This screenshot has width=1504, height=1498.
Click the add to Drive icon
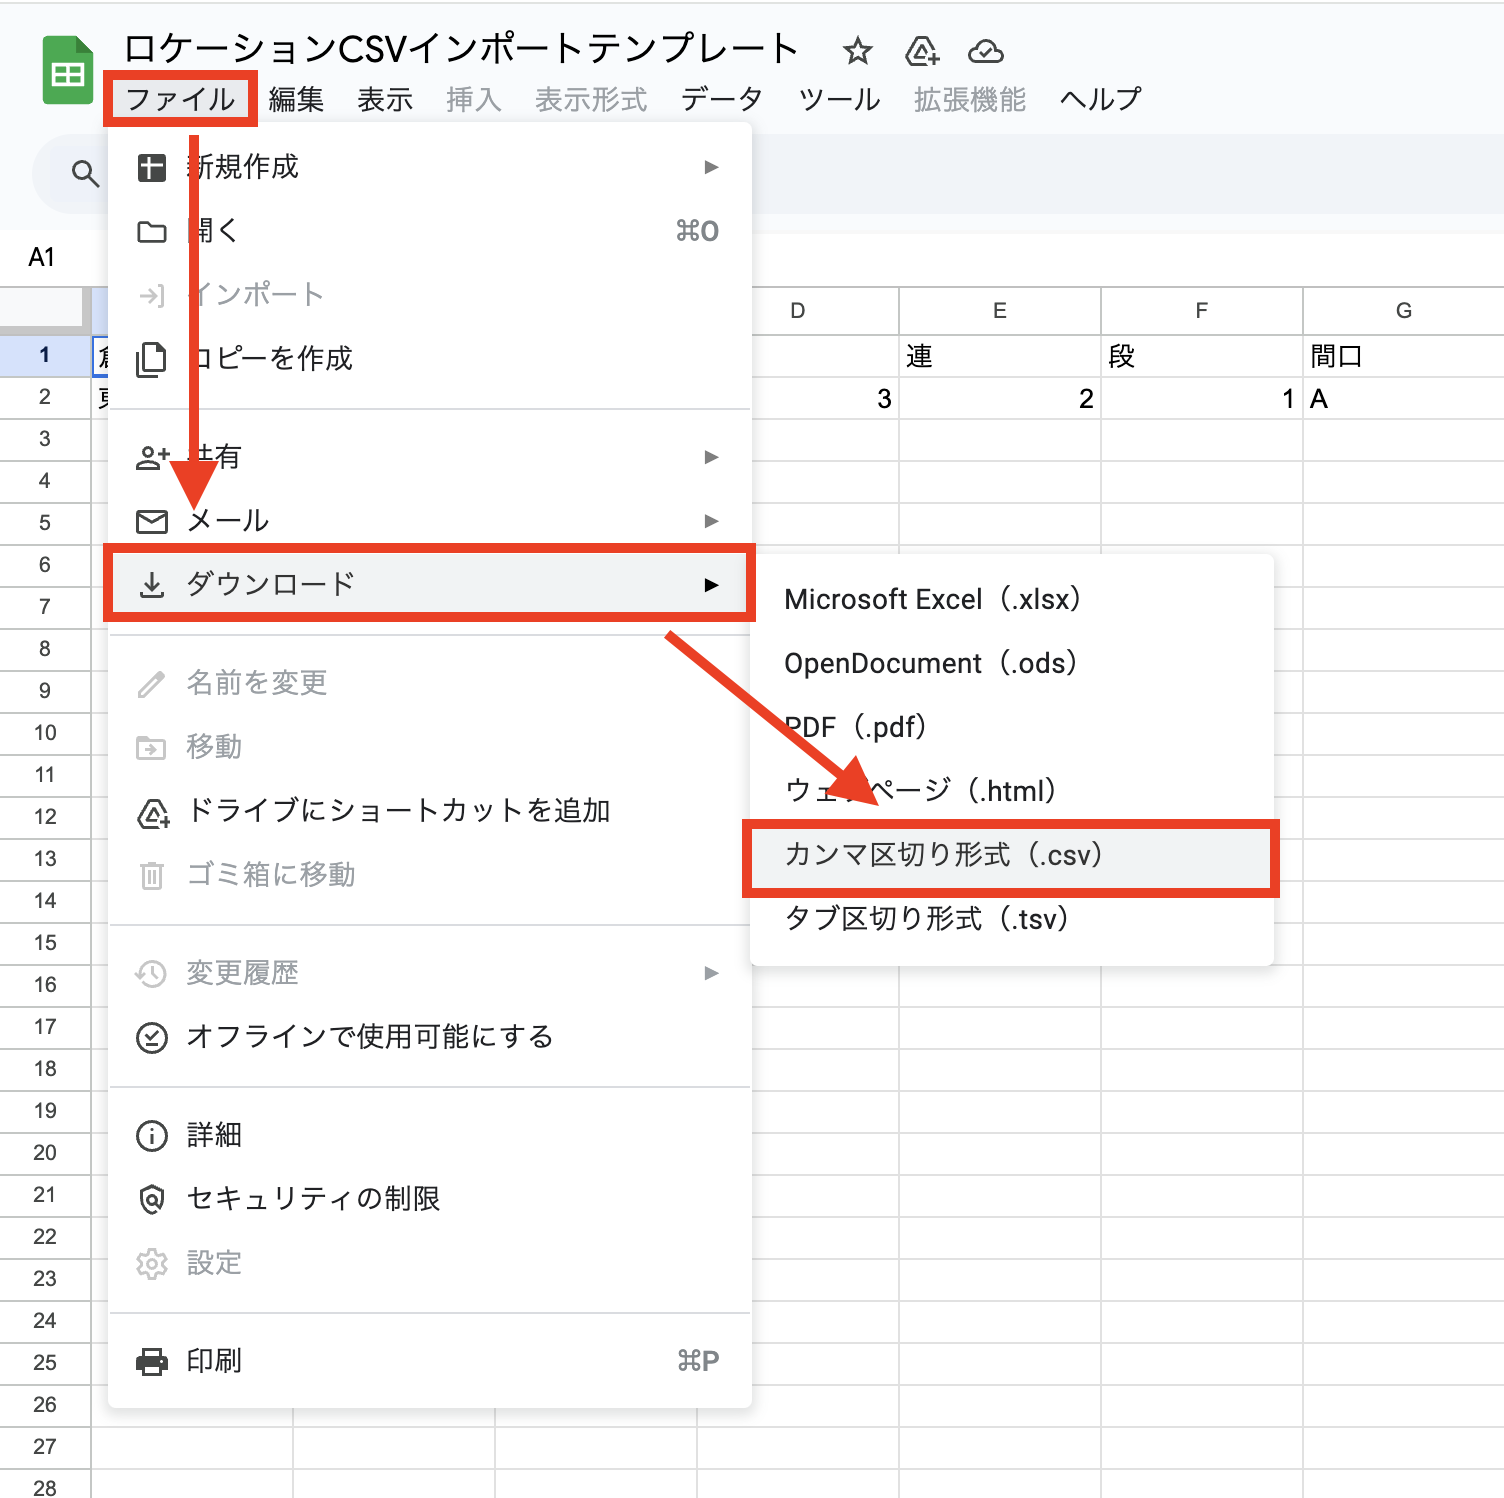coord(921,51)
